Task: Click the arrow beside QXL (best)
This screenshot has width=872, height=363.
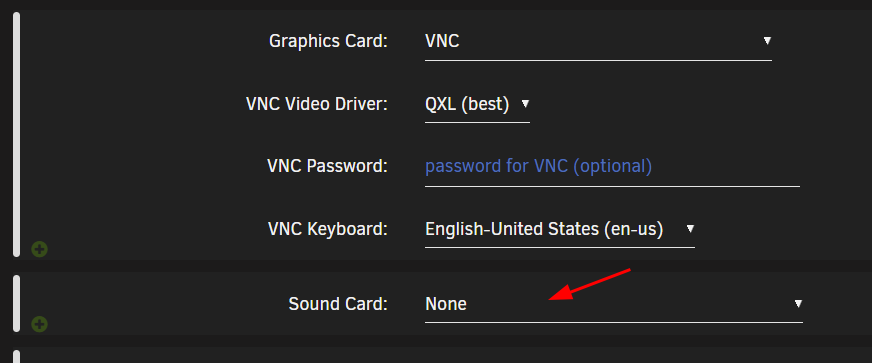Action: tap(525, 103)
